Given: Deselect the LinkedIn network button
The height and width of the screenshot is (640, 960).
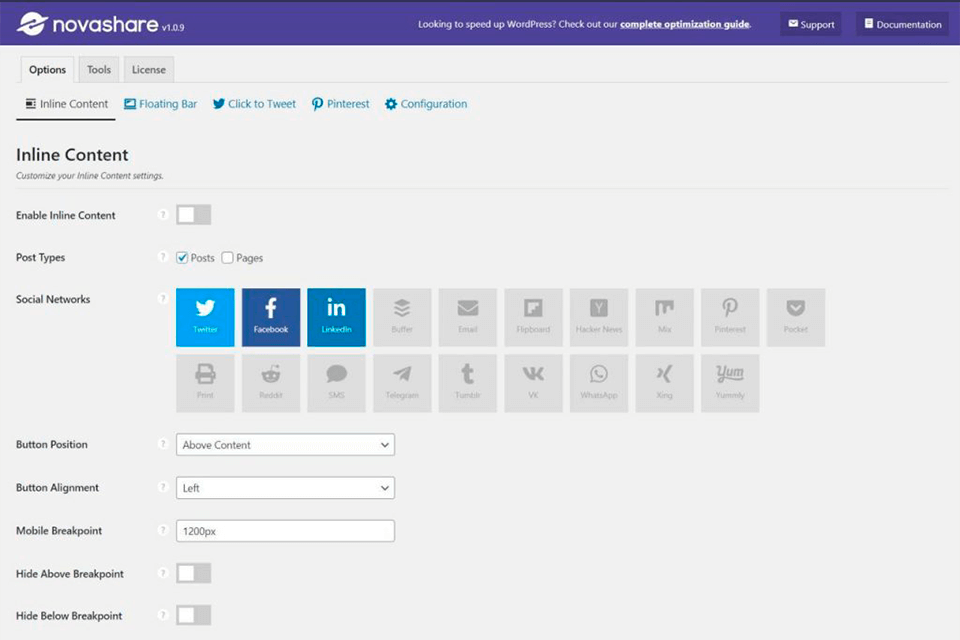Looking at the screenshot, I should click(336, 317).
